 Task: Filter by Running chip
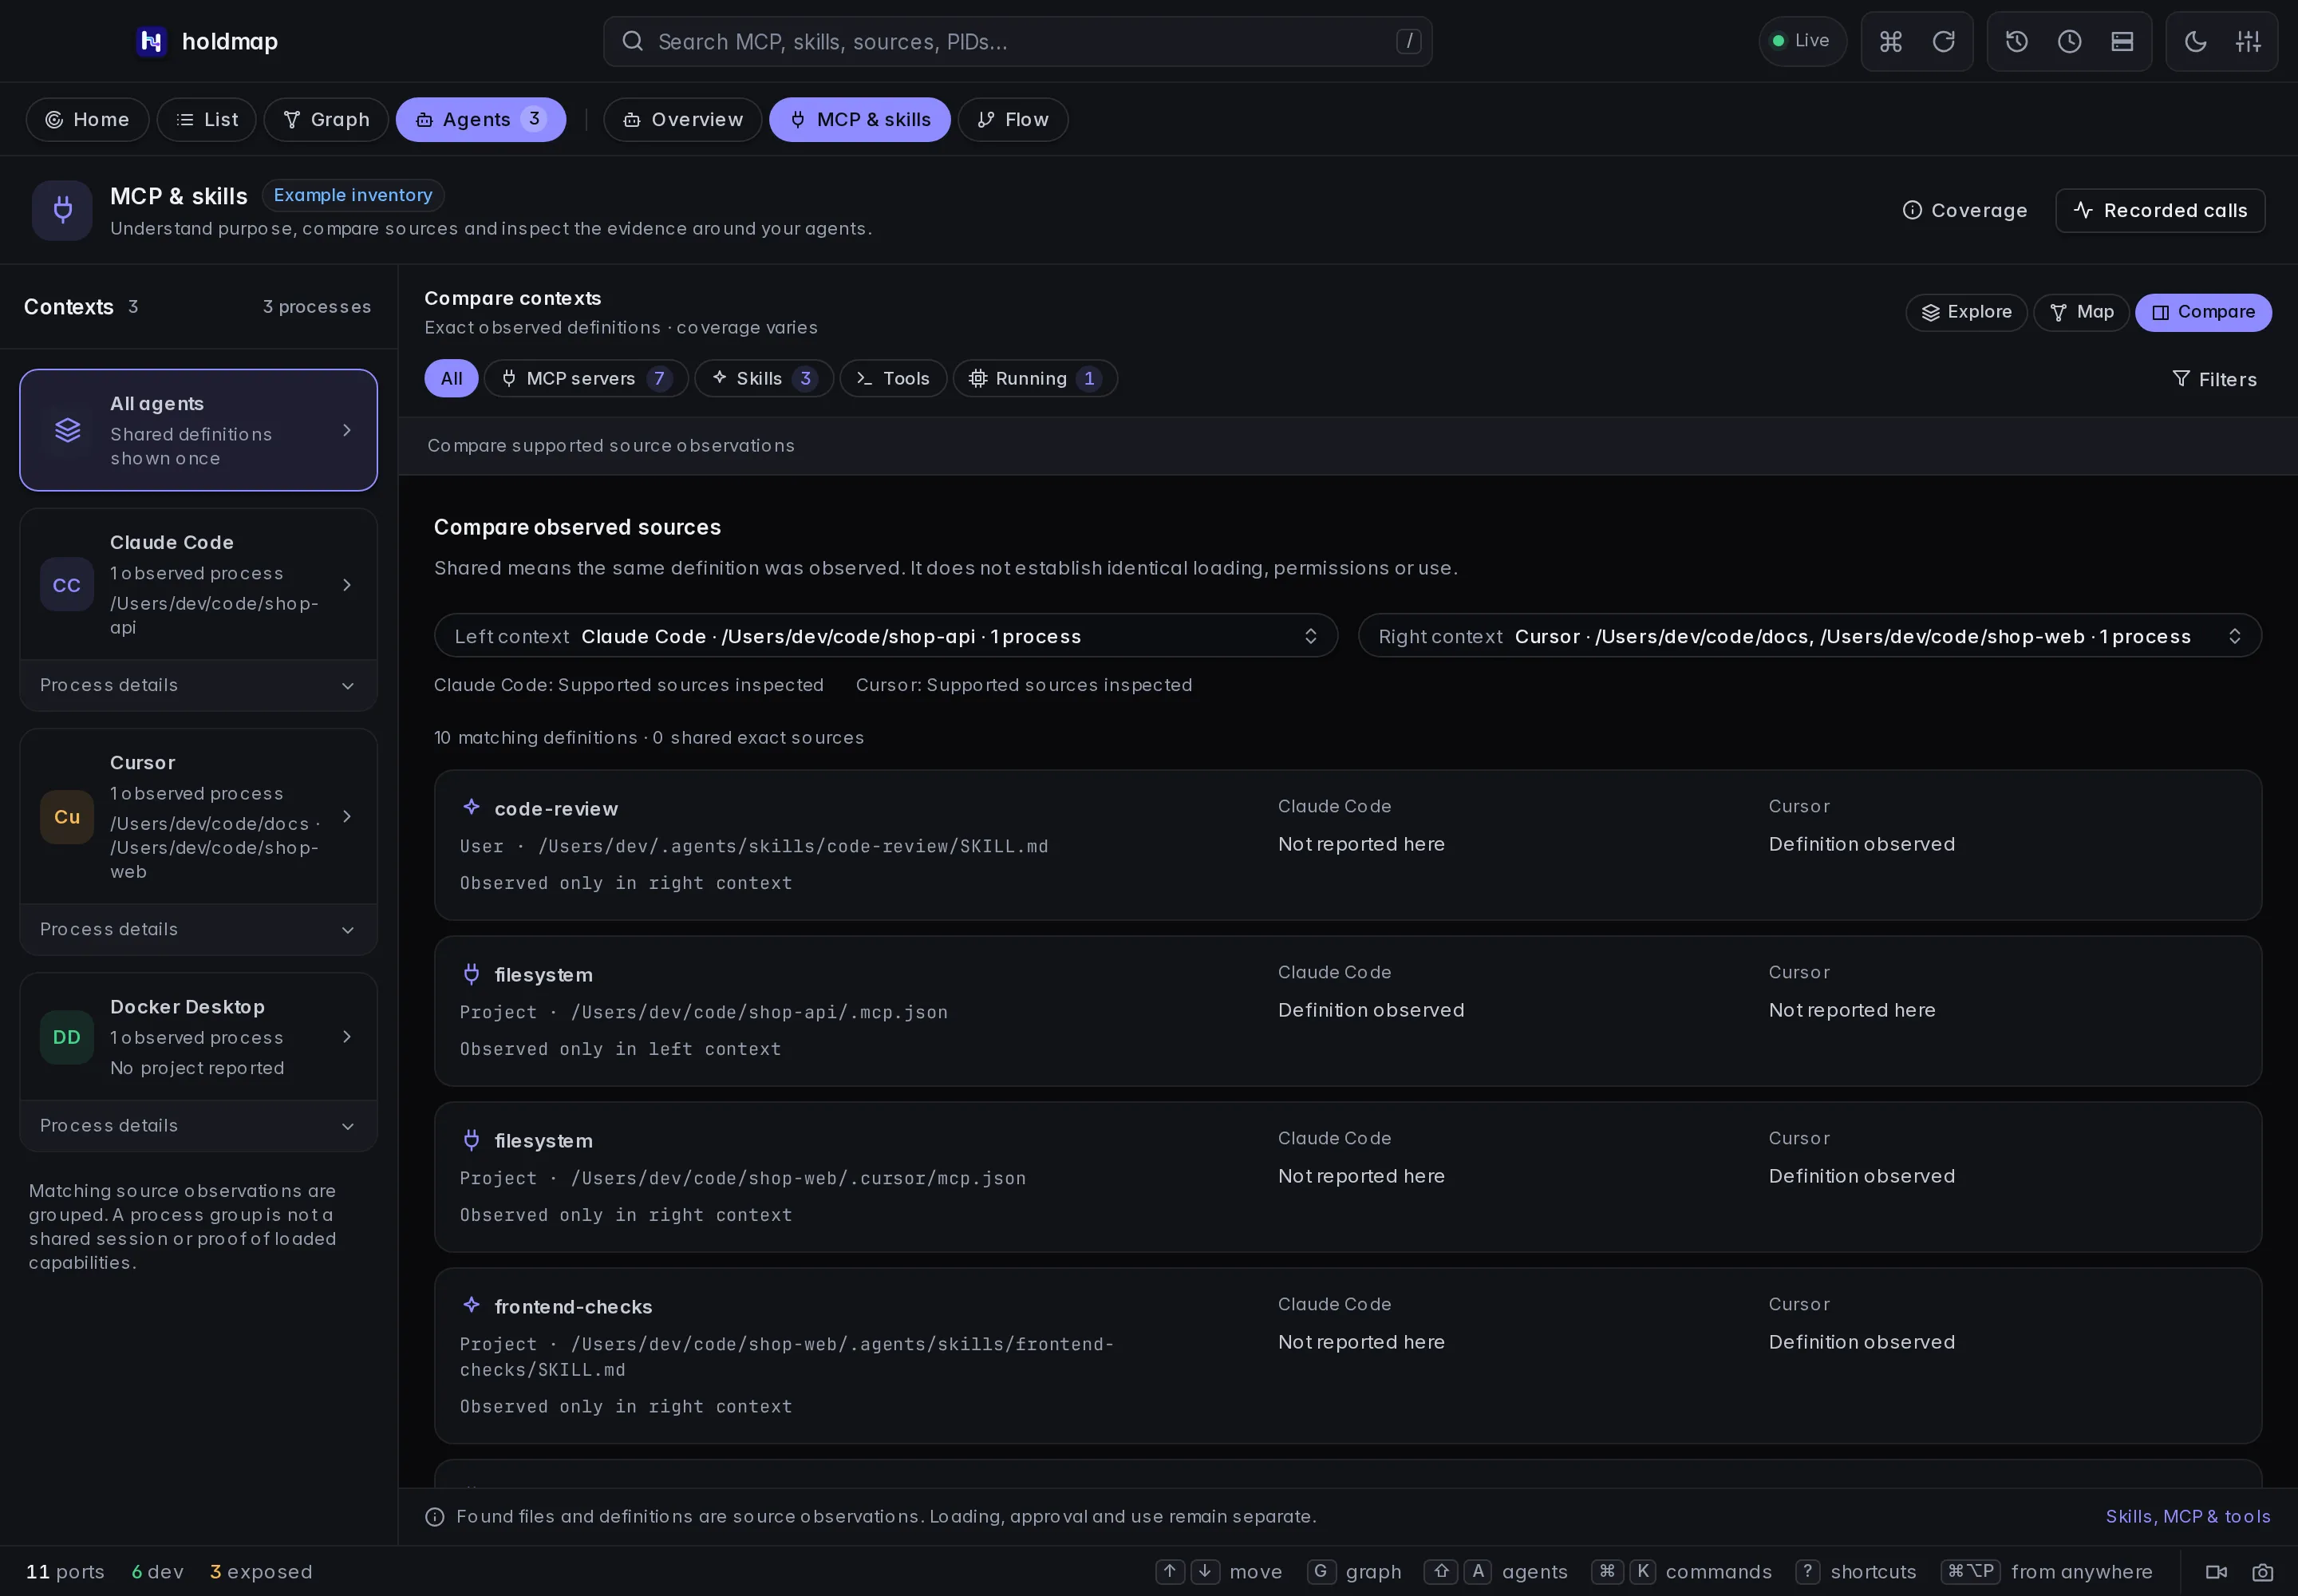1035,378
